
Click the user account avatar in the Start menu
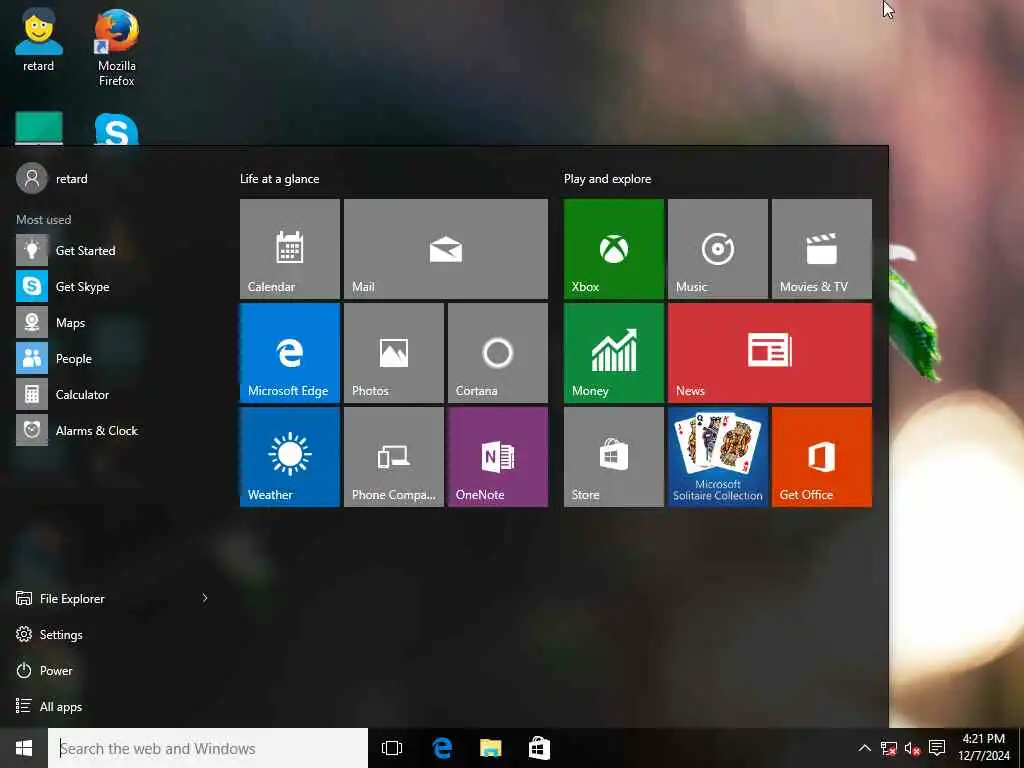tap(32, 178)
